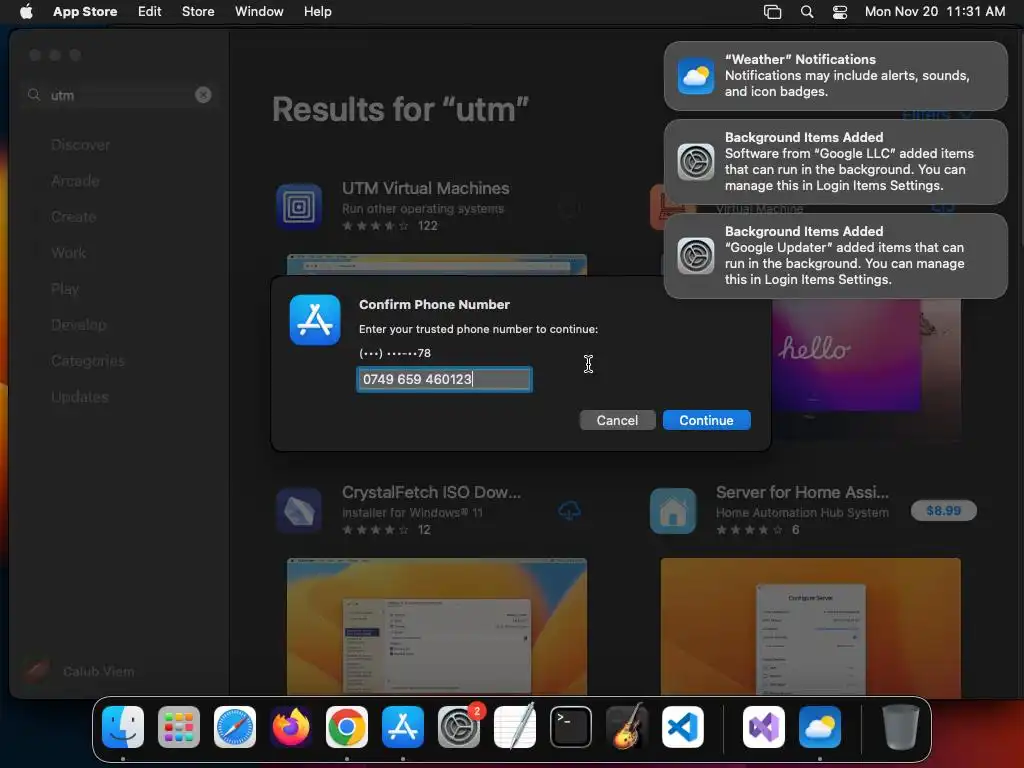Open the Apple menu
This screenshot has height=768, width=1024.
(26, 11)
